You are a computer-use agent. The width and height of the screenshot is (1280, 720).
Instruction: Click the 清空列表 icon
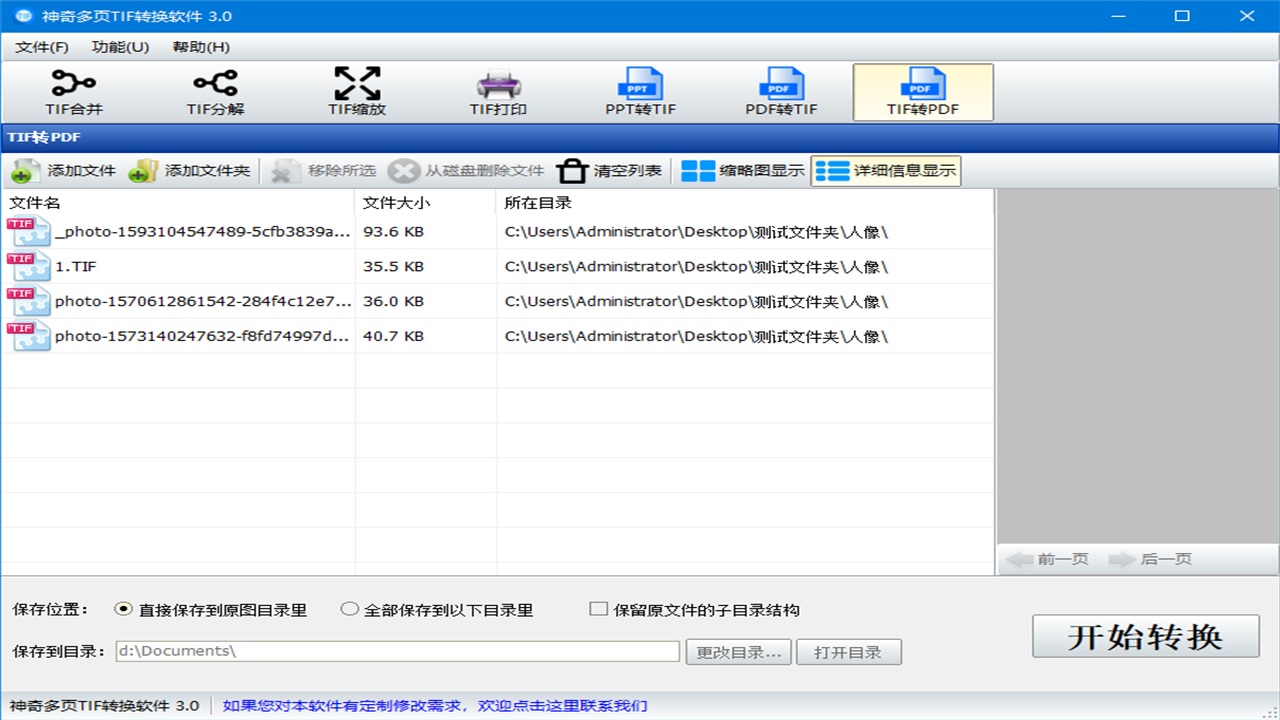click(613, 170)
